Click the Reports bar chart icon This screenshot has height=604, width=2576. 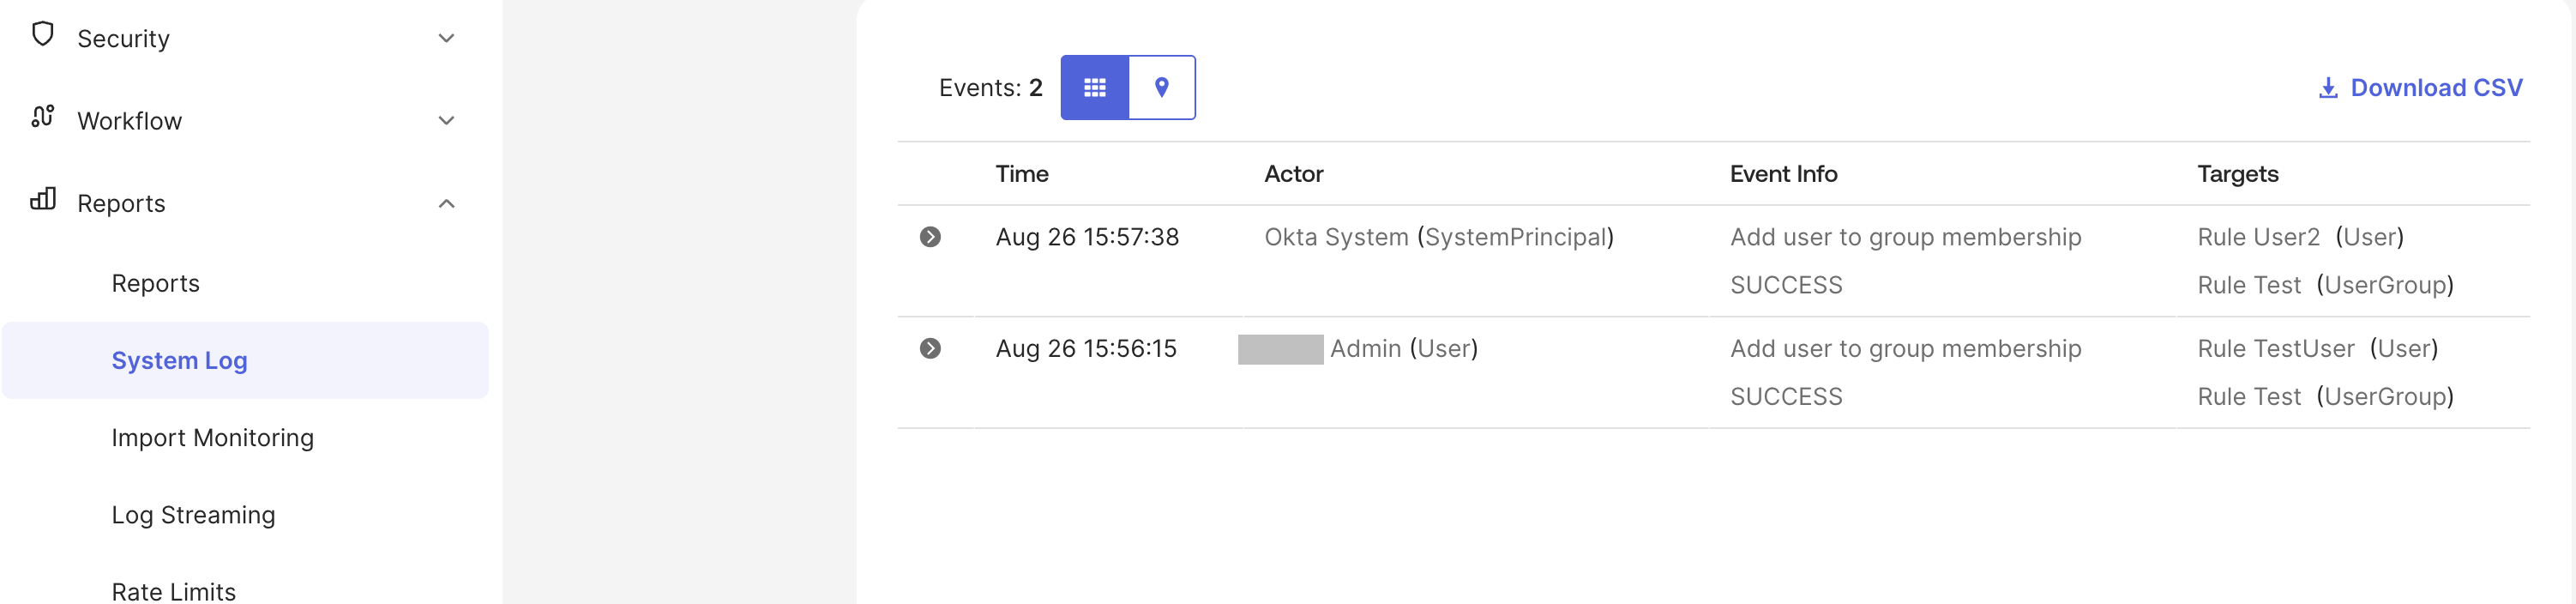click(x=43, y=199)
